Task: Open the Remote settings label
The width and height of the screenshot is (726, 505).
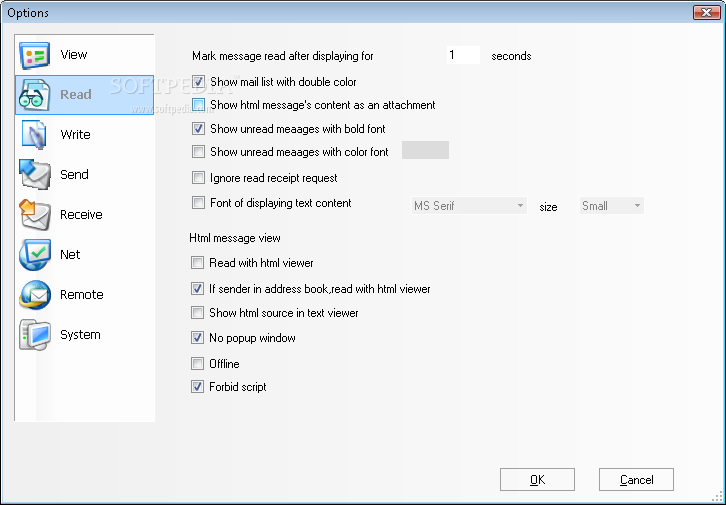Action: tap(81, 295)
